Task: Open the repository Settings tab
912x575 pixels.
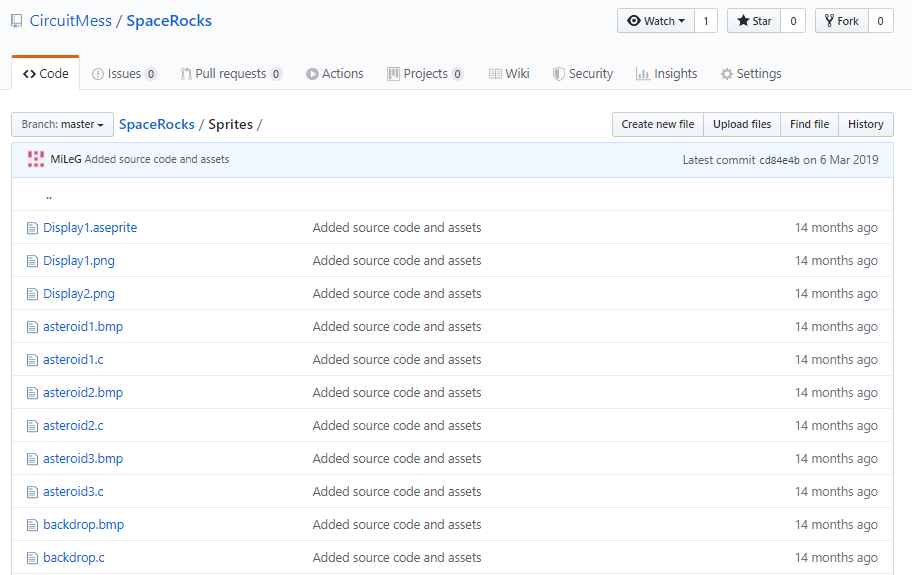Action: point(751,74)
